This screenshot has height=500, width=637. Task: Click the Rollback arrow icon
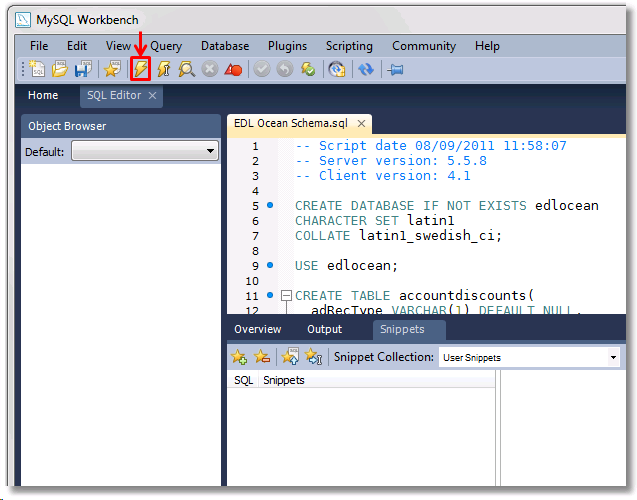285,69
